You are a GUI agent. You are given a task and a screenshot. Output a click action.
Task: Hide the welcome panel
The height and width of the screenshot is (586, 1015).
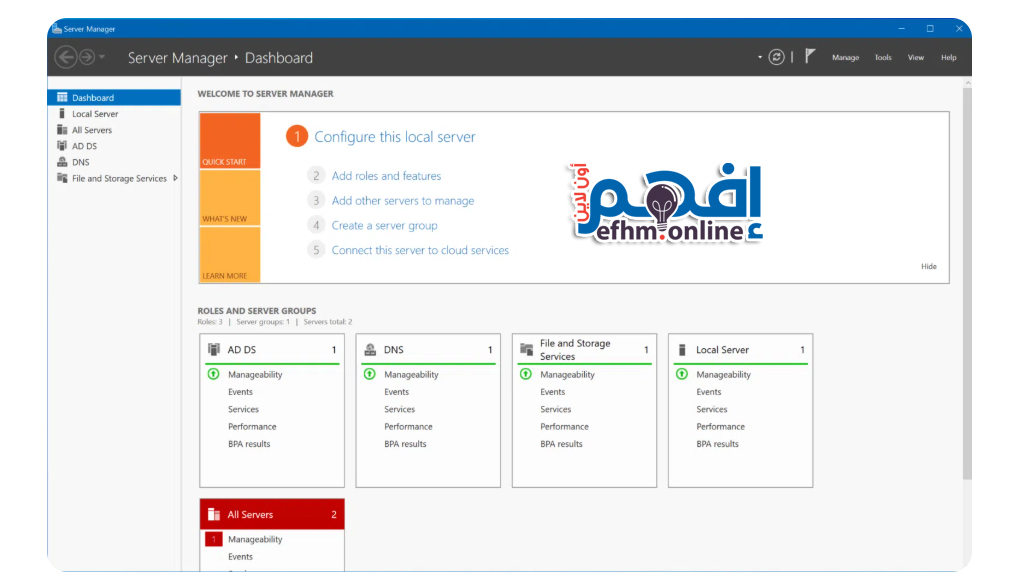tap(929, 267)
